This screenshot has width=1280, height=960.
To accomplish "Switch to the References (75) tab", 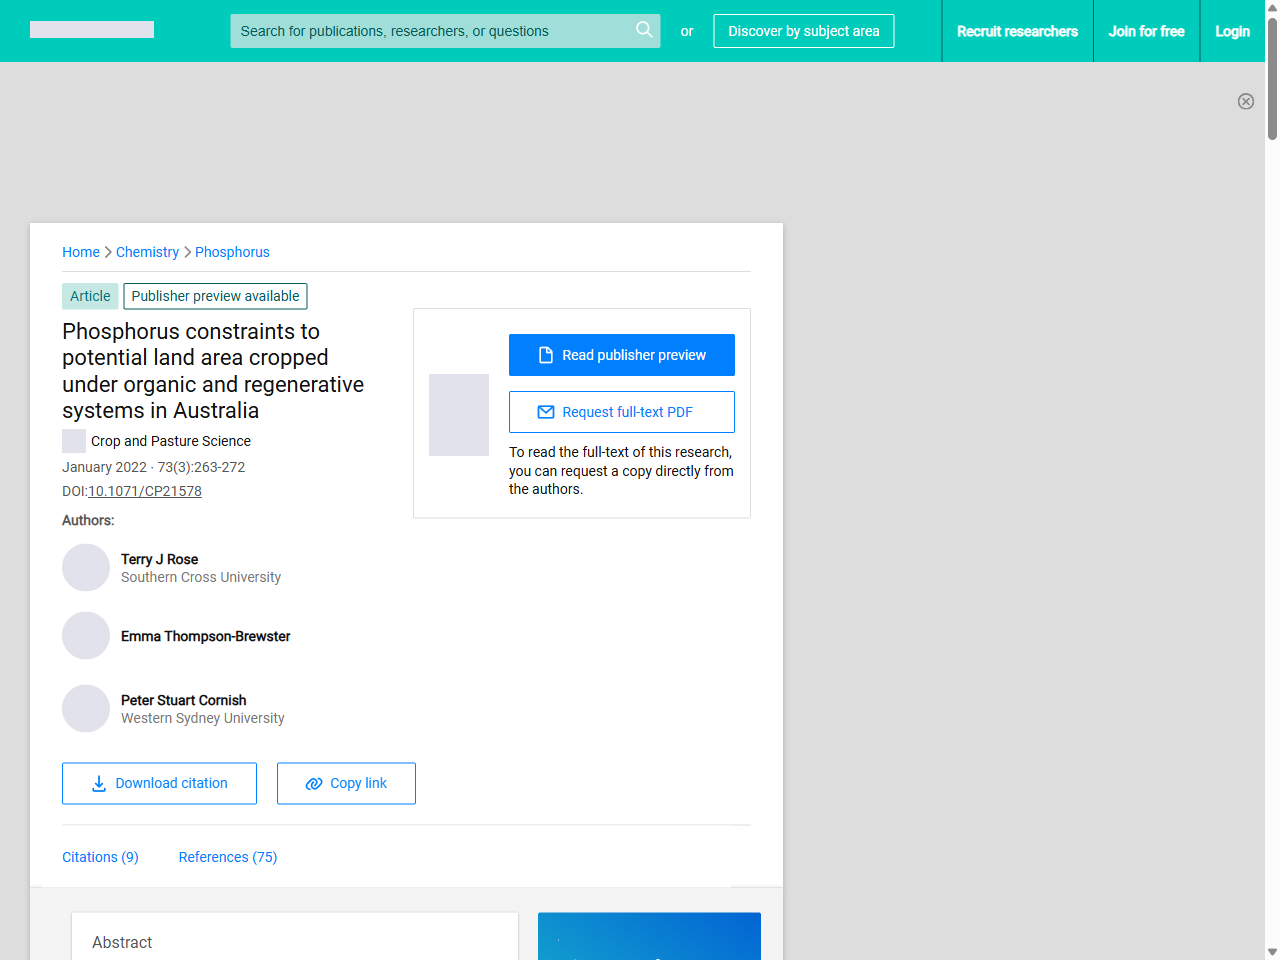I will point(227,857).
